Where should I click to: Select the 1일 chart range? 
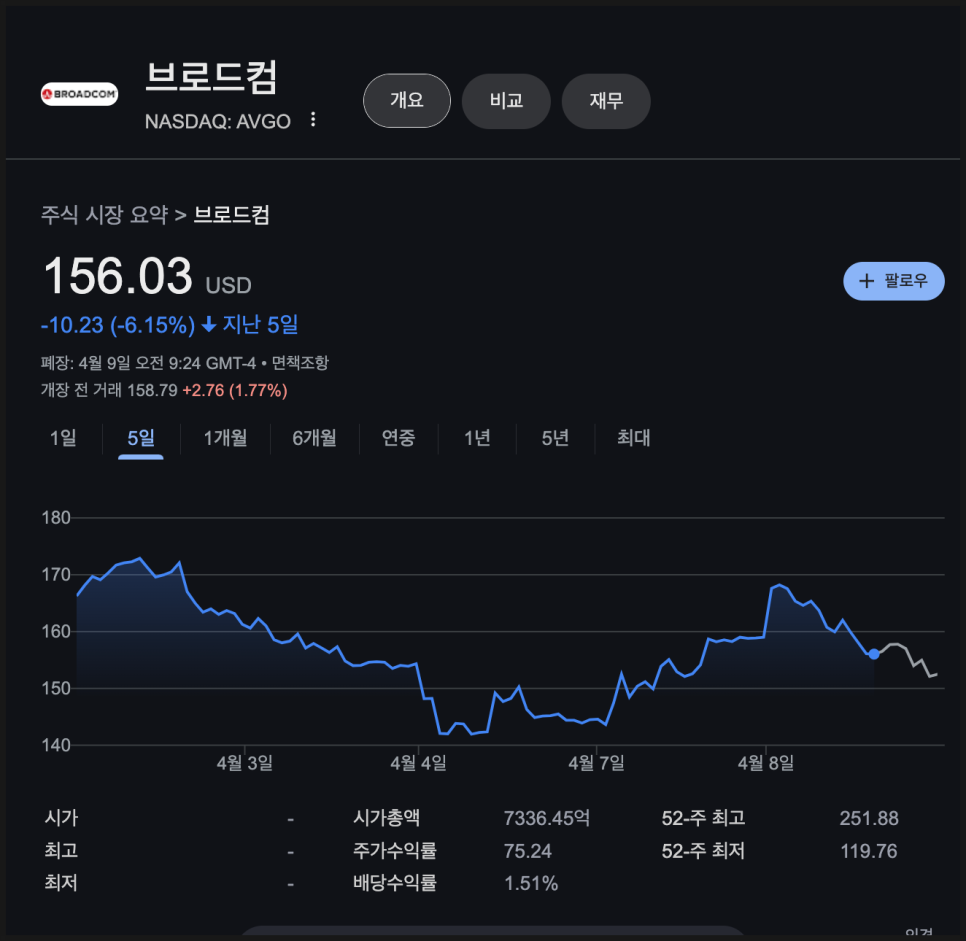click(63, 438)
